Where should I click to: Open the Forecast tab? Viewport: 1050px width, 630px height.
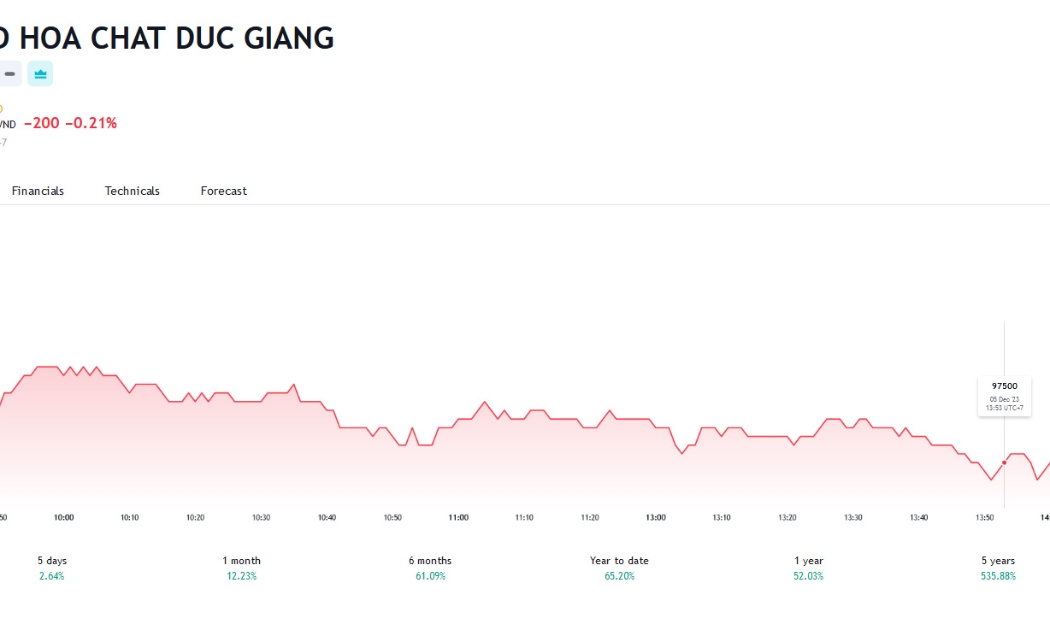[224, 191]
